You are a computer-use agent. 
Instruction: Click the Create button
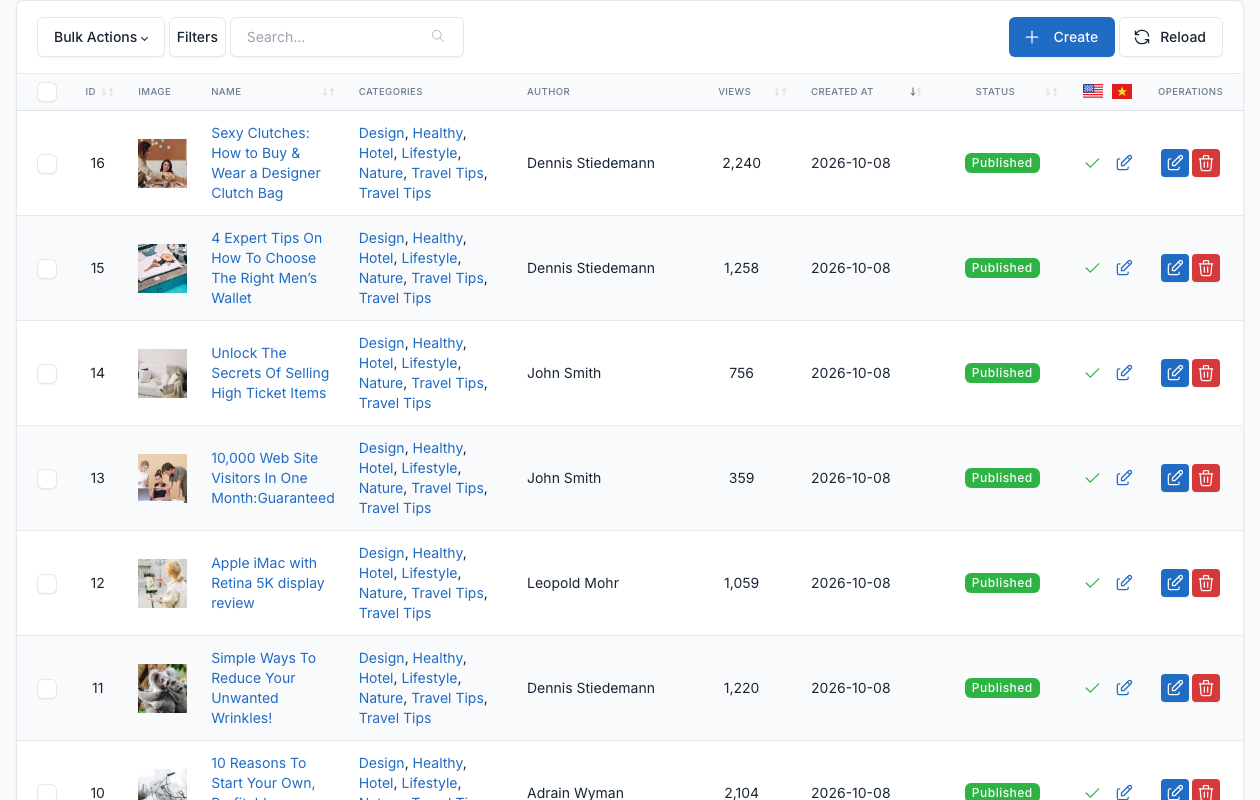click(x=1062, y=37)
